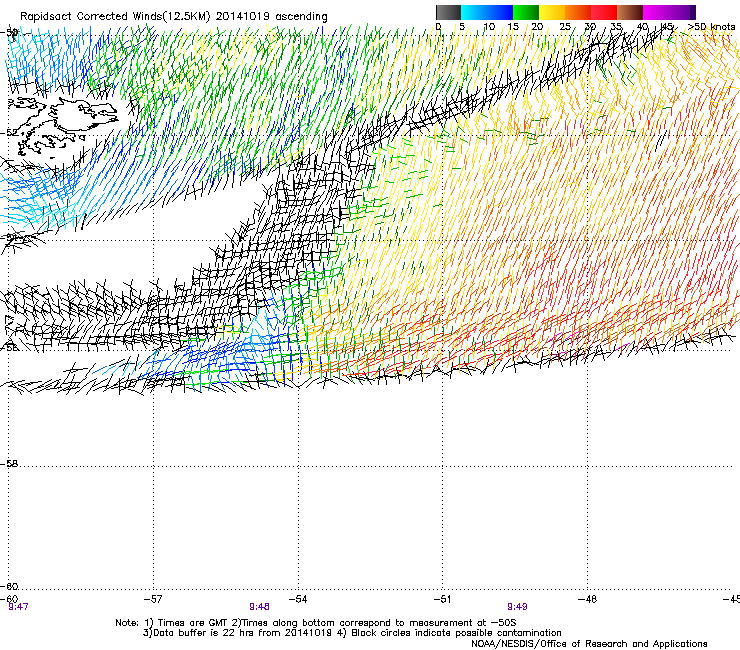Screen dimensions: 740x650
Task: Click the '-51' longitude axis label
Action: point(442,599)
